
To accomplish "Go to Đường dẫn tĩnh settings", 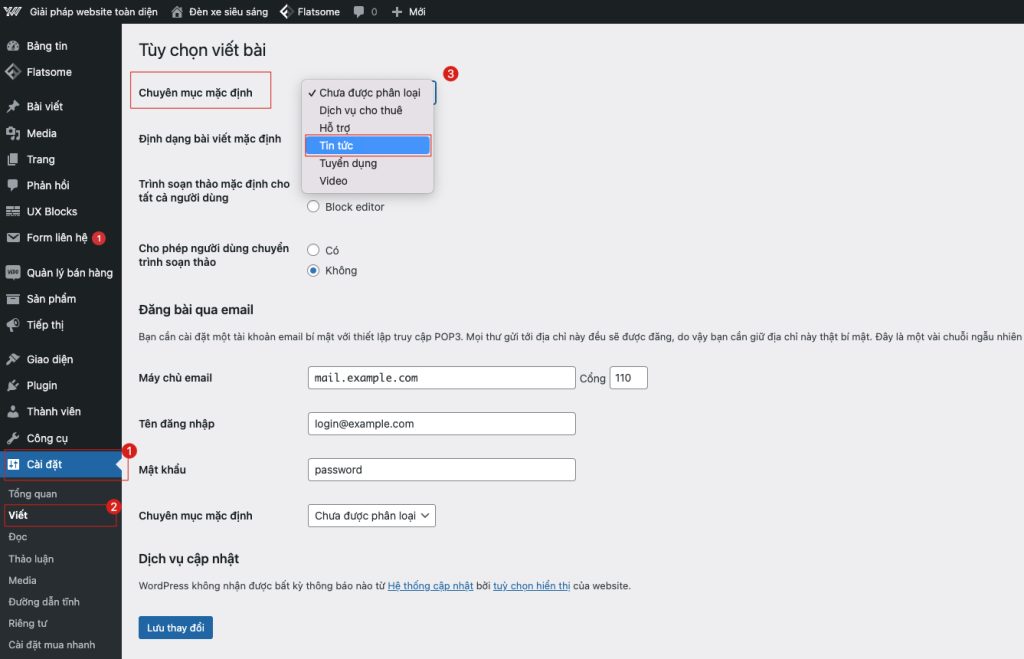I will (44, 602).
